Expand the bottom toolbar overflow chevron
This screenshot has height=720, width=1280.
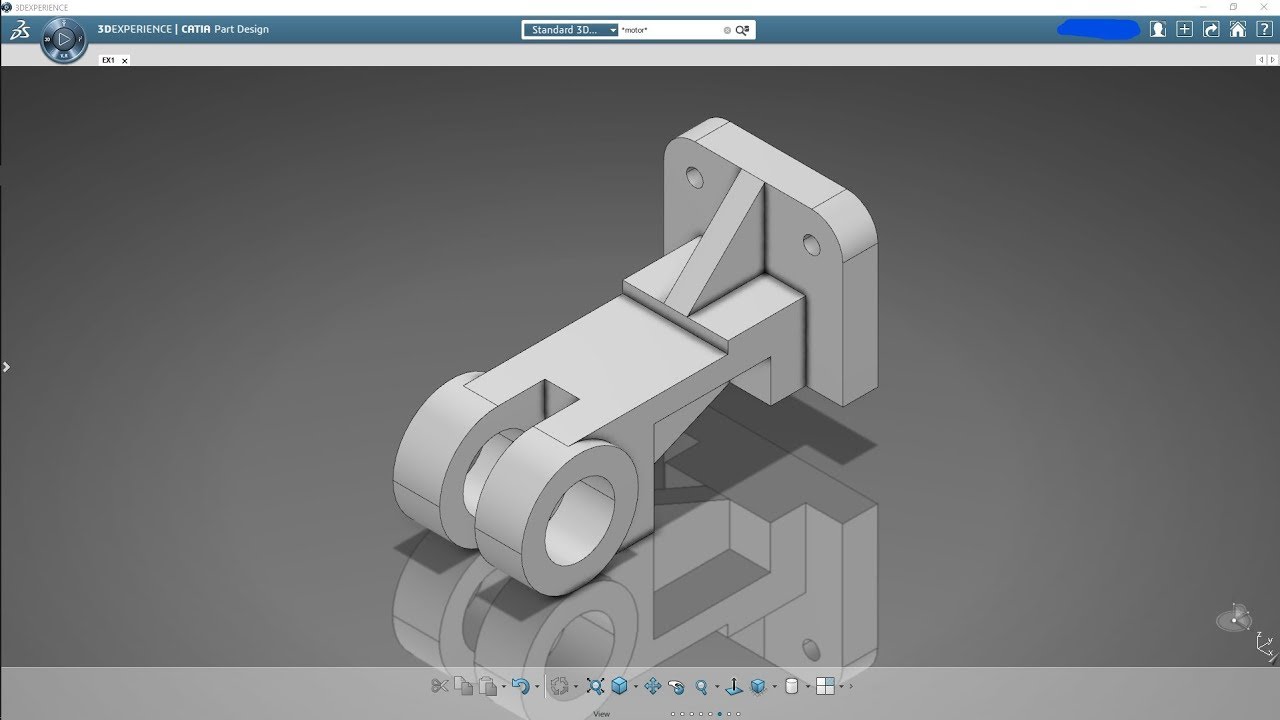coord(851,686)
